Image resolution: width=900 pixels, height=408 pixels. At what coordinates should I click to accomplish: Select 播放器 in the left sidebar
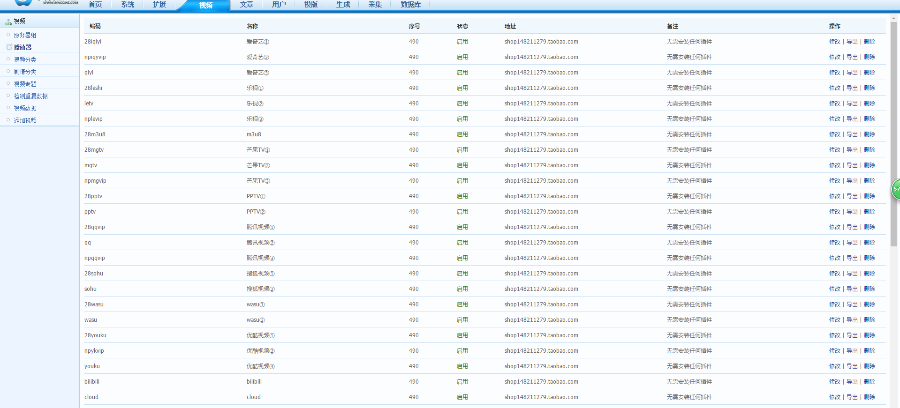pos(24,47)
